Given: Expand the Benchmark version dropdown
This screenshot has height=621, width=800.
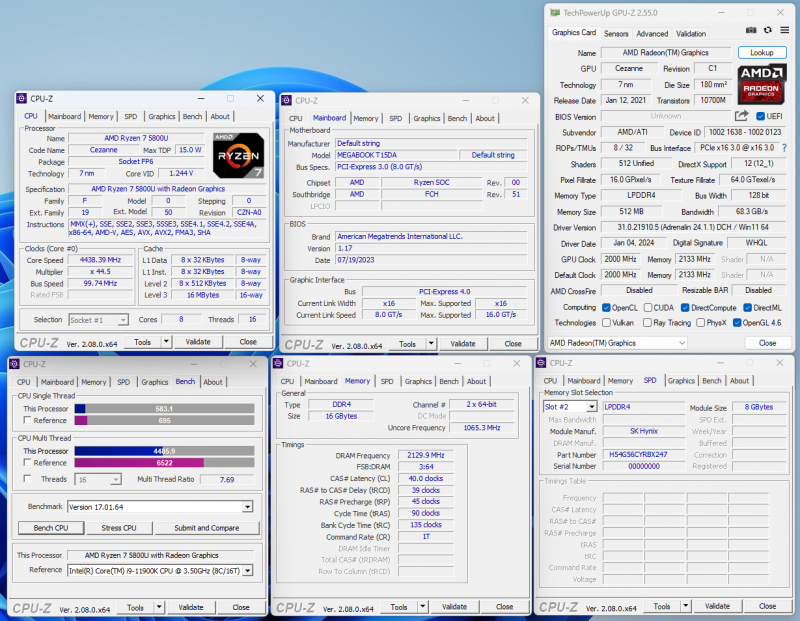Looking at the screenshot, I should tap(247, 507).
